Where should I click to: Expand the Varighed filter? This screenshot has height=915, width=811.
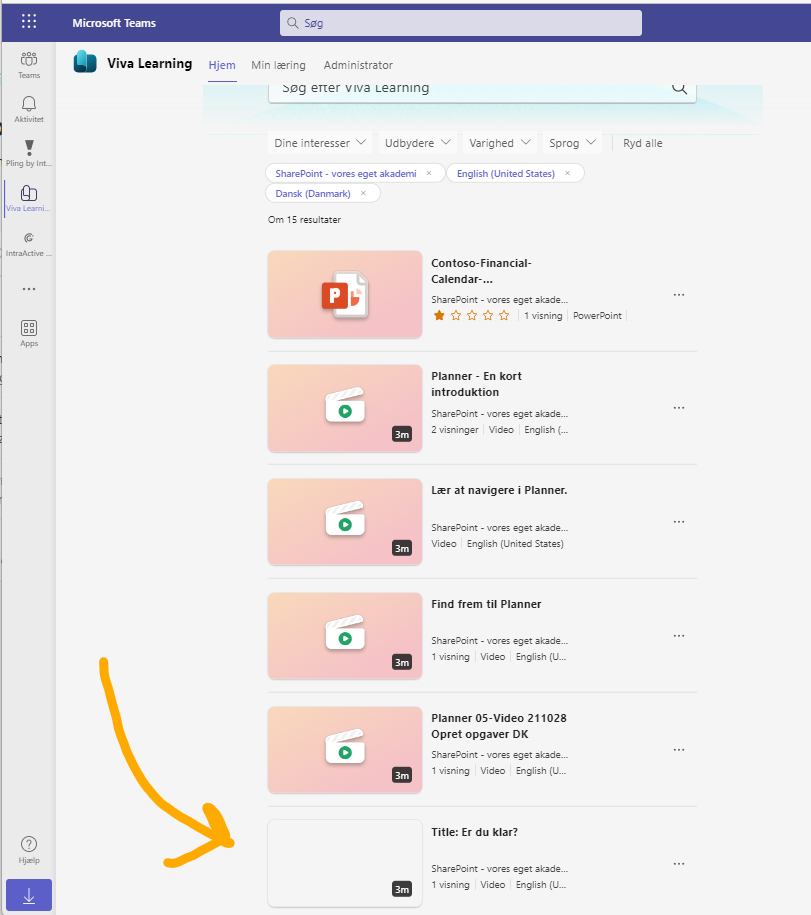point(499,143)
